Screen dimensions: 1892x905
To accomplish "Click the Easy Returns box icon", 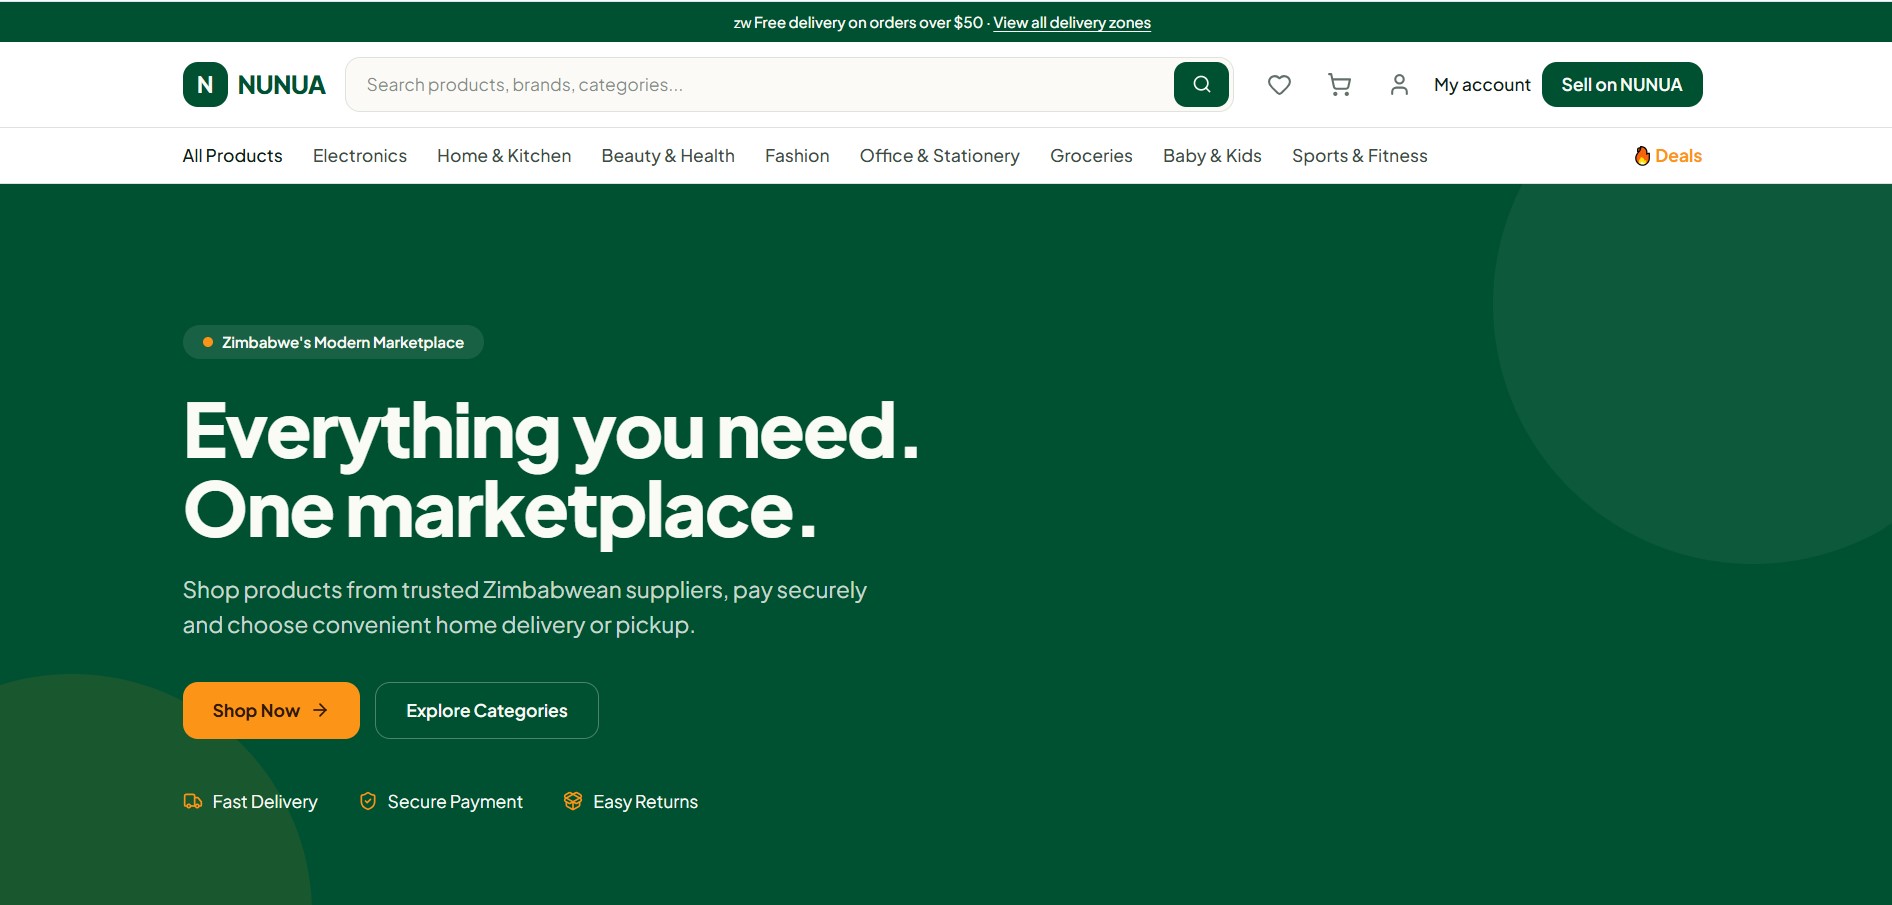I will click(x=573, y=801).
